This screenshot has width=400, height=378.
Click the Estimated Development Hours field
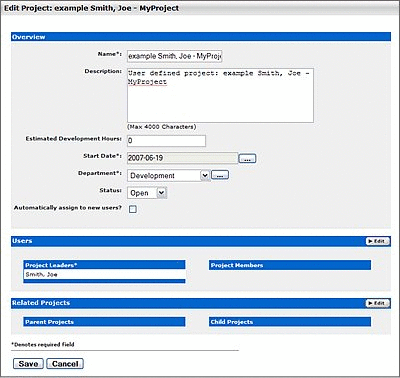point(166,141)
